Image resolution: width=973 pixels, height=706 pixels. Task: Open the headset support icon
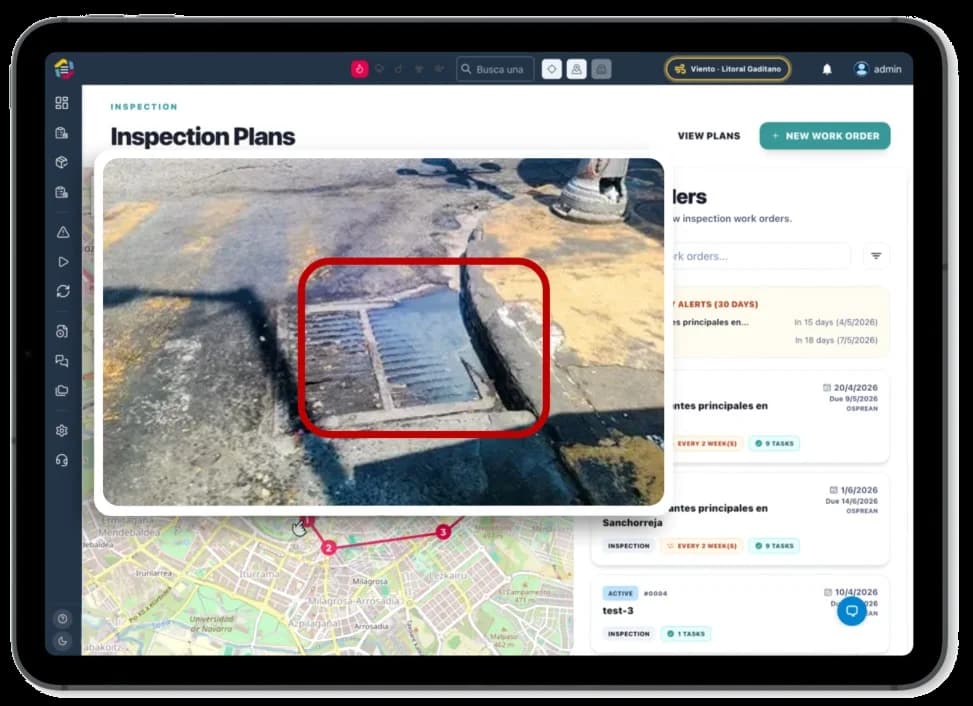click(x=61, y=460)
